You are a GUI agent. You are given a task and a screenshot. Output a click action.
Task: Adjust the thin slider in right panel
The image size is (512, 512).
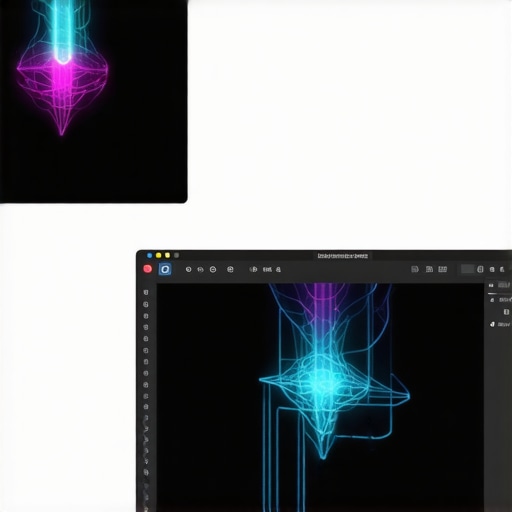(x=499, y=293)
